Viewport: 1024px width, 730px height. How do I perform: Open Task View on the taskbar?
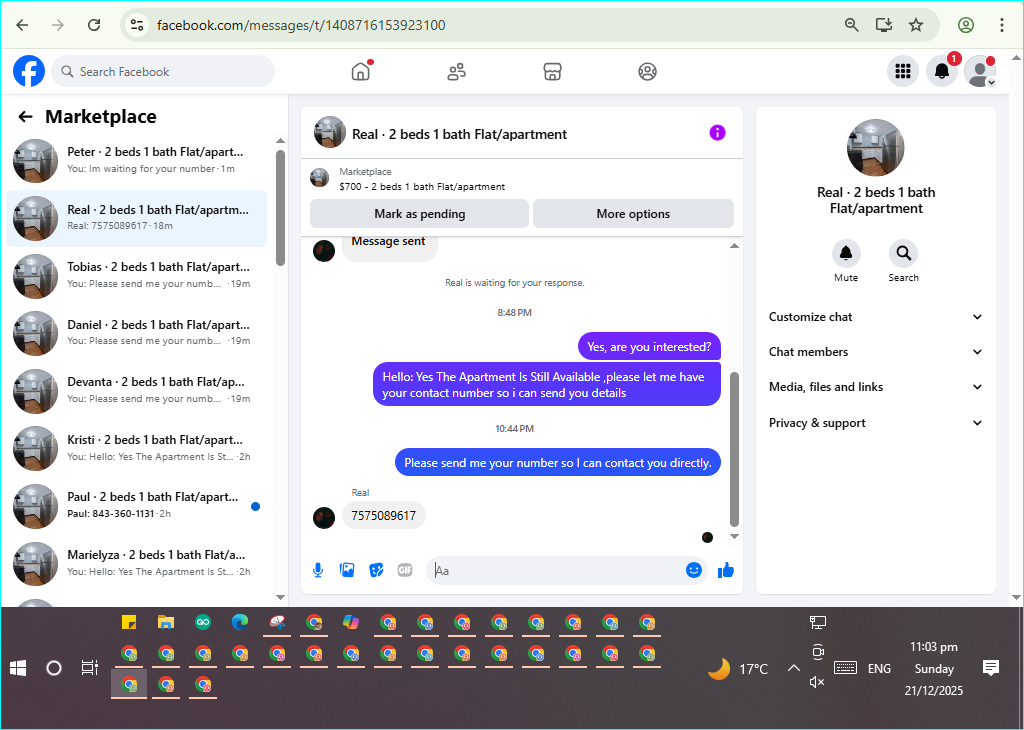click(89, 668)
